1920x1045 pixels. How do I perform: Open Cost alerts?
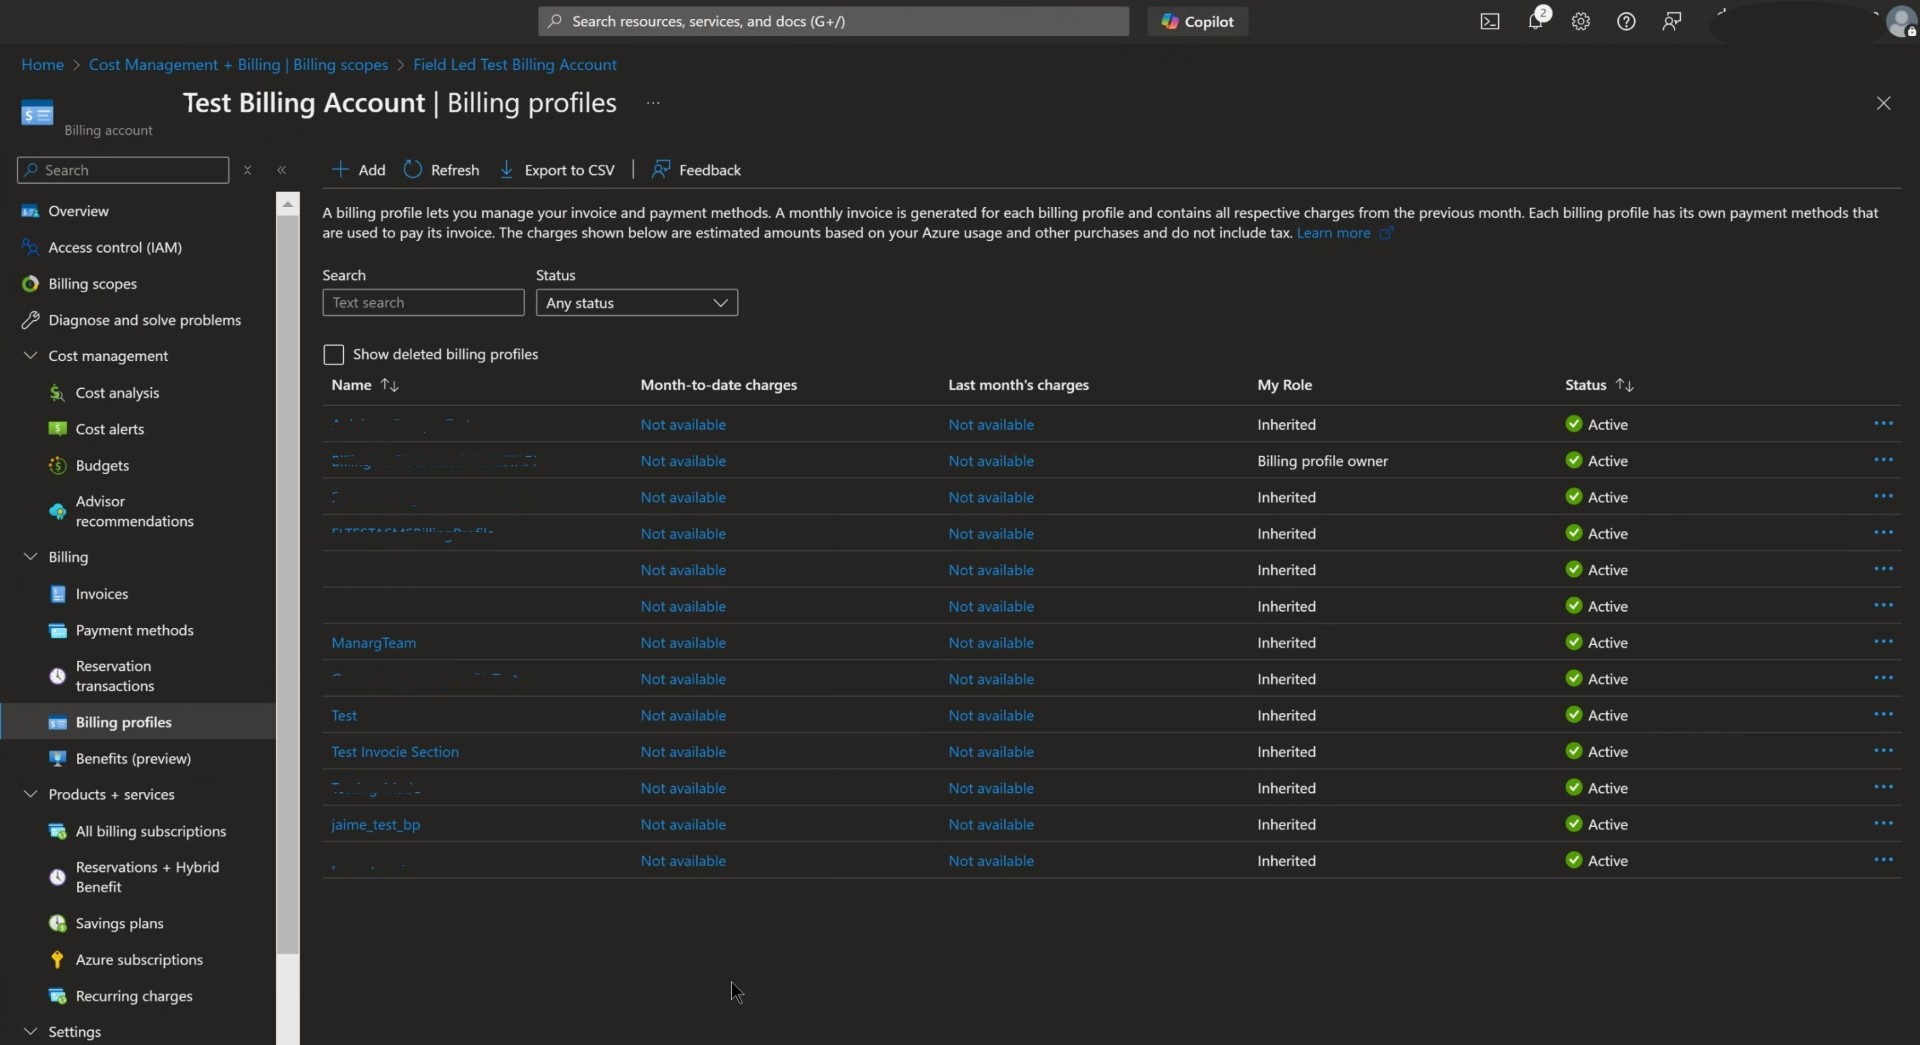110,429
